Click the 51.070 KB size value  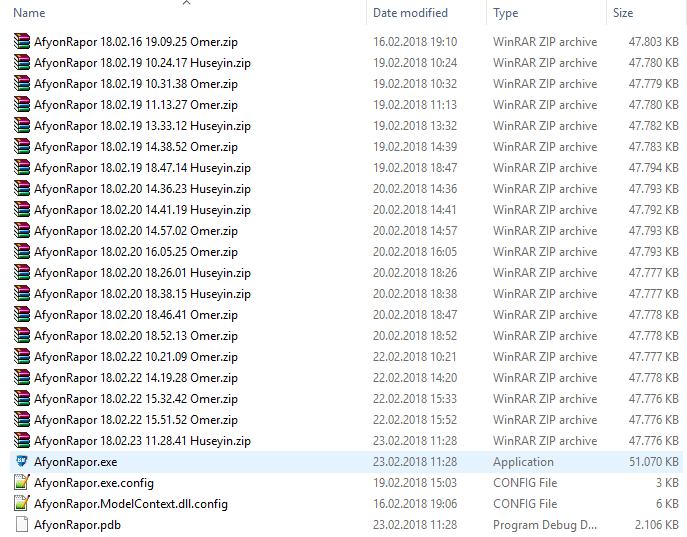point(654,462)
